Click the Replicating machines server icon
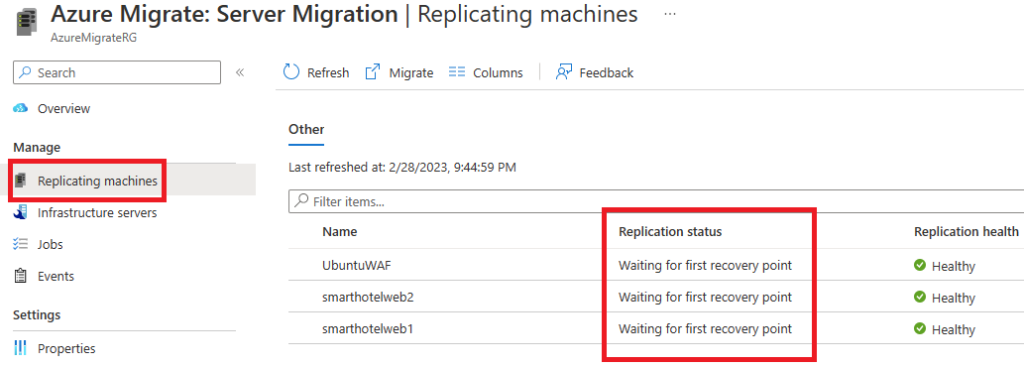The image size is (1024, 367). (21, 180)
